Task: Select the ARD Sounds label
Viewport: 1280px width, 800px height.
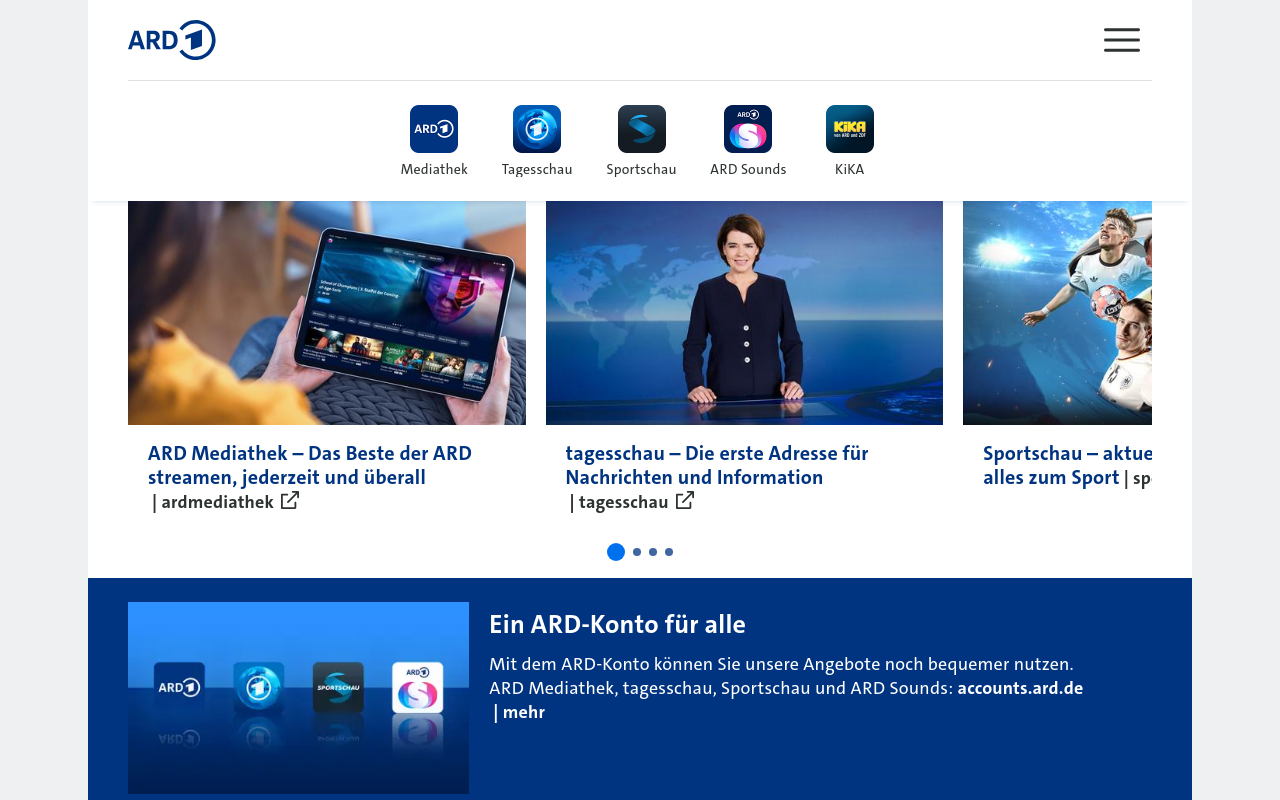Action: click(748, 169)
